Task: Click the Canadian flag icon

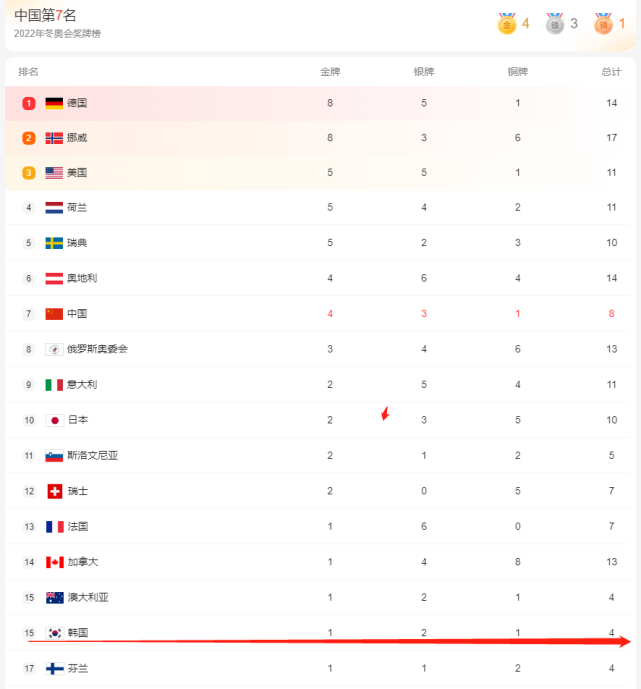Action: tap(54, 562)
